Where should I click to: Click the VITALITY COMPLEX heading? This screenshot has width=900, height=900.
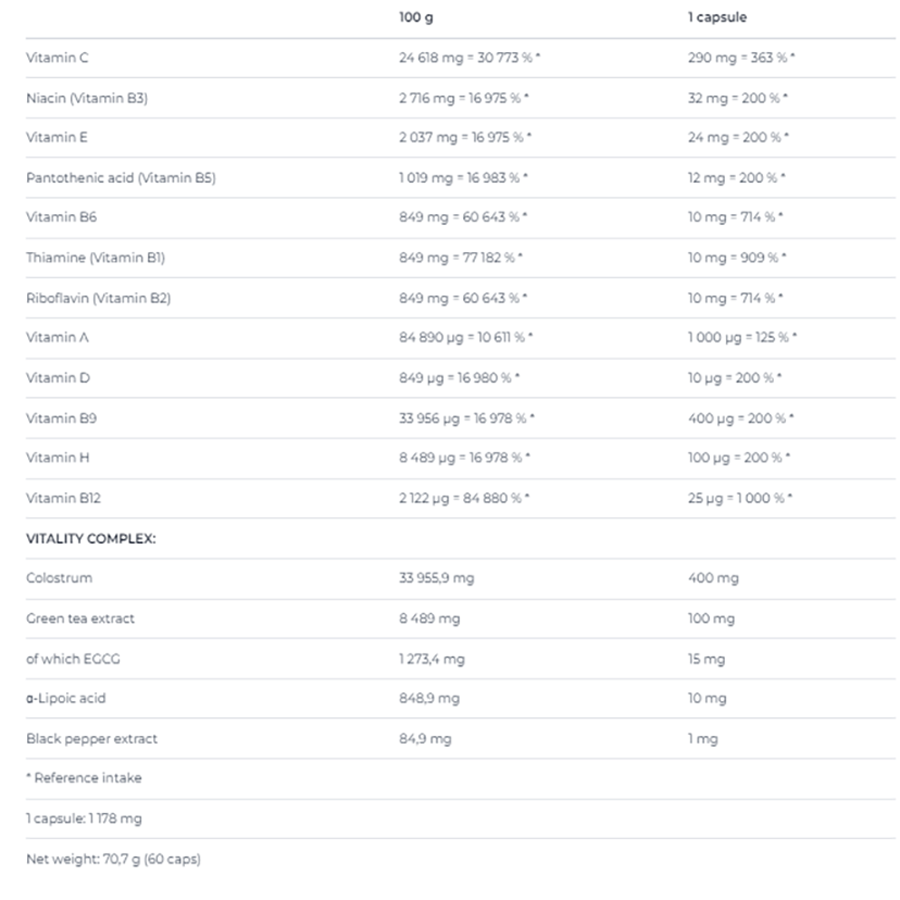coord(91,538)
